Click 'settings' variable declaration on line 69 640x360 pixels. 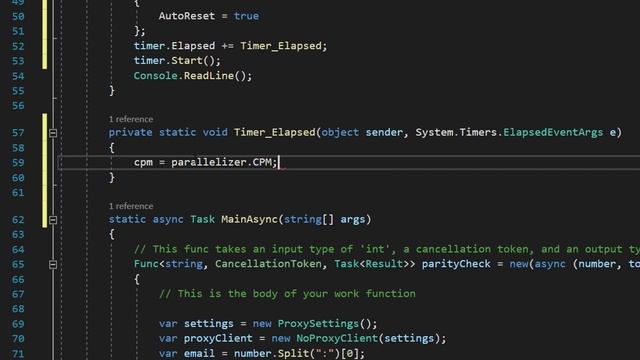point(209,324)
